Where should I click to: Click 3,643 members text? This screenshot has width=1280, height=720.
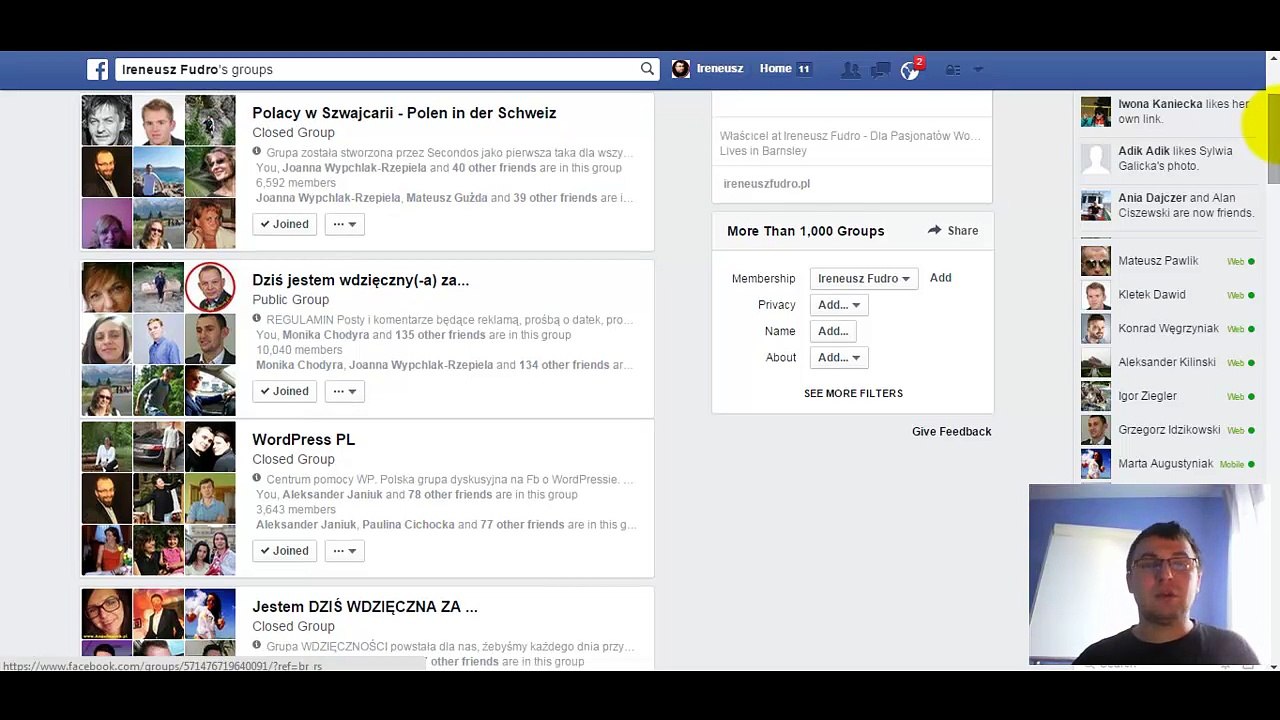pos(296,510)
